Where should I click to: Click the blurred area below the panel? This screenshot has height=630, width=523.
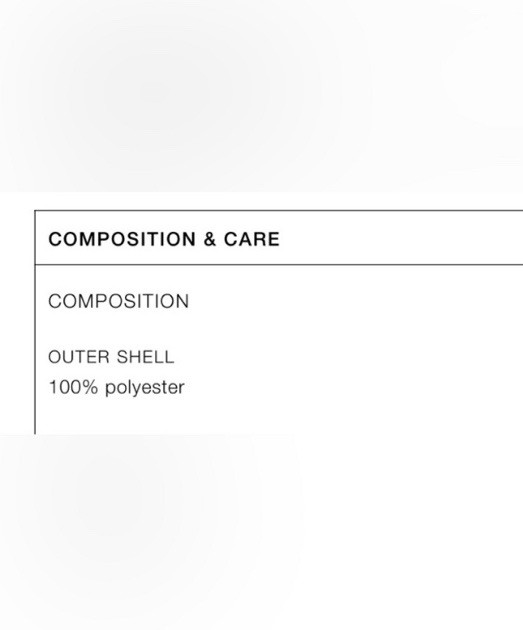pyautogui.click(x=262, y=532)
